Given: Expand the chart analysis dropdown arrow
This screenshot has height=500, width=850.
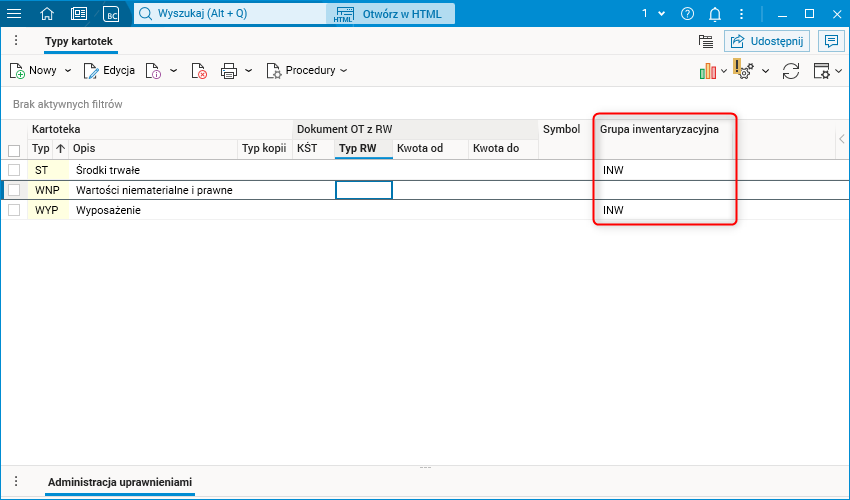Looking at the screenshot, I should (724, 70).
